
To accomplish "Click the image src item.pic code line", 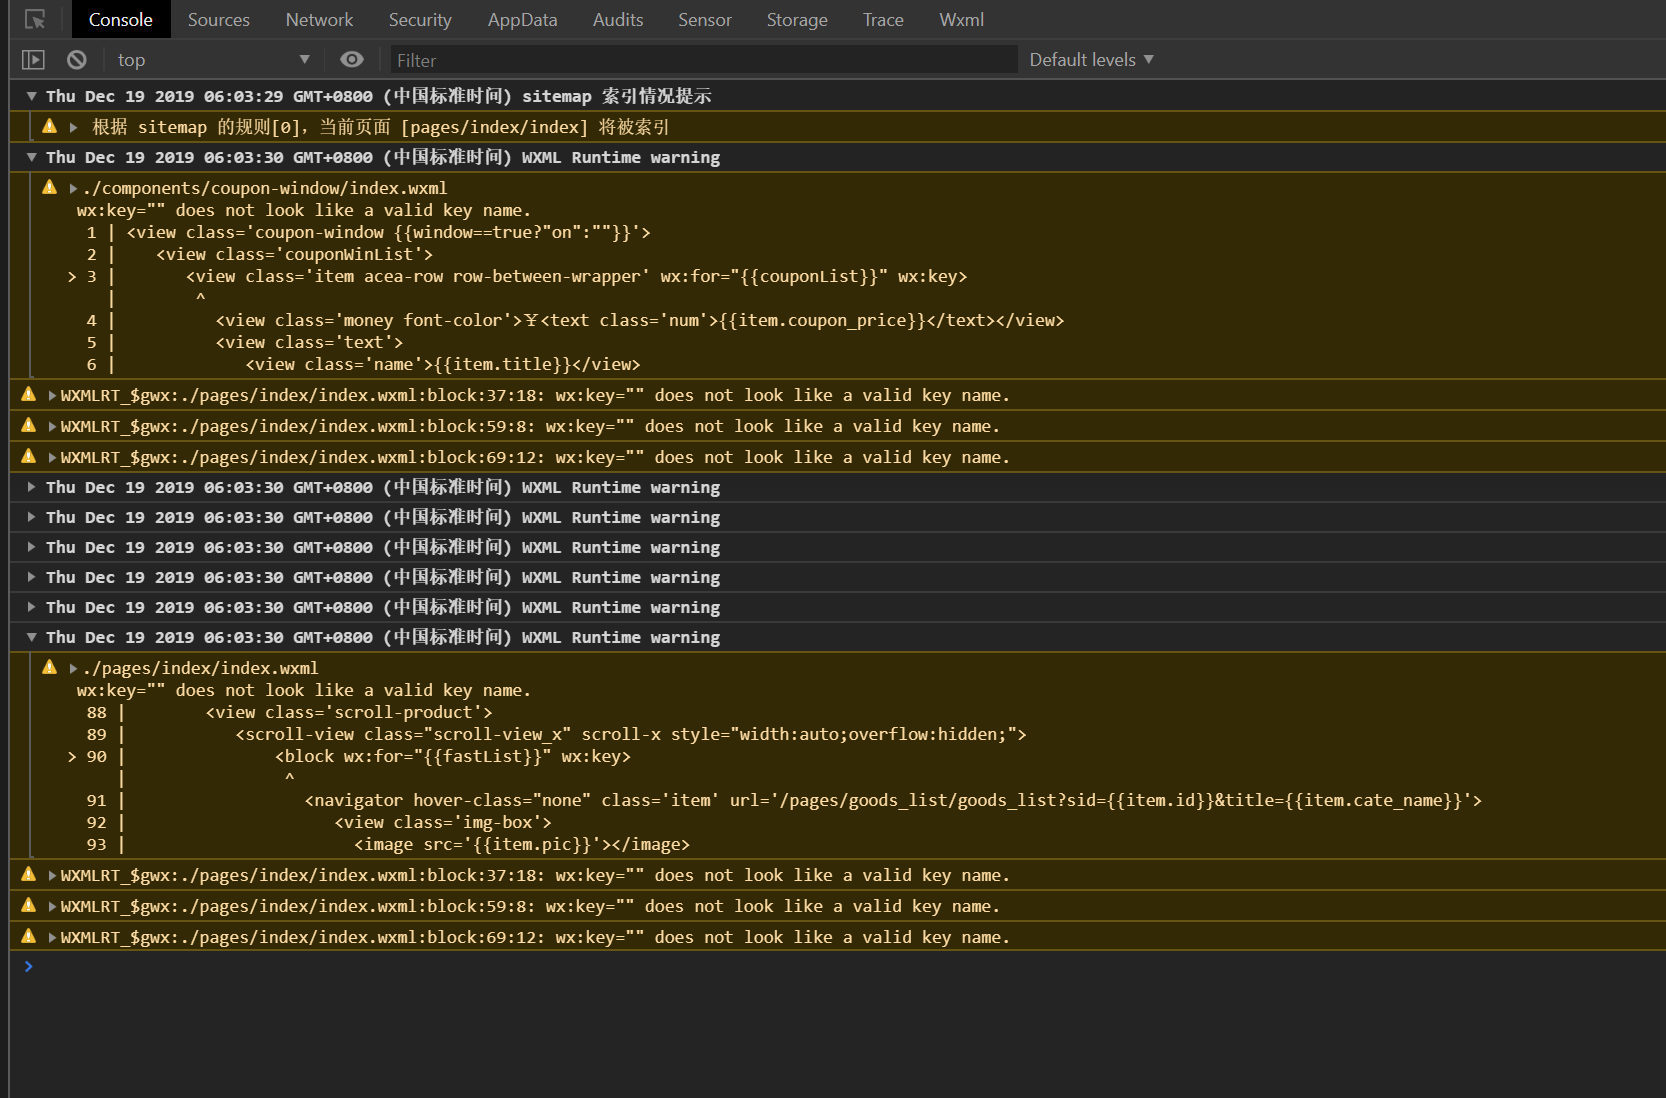I will click(522, 844).
